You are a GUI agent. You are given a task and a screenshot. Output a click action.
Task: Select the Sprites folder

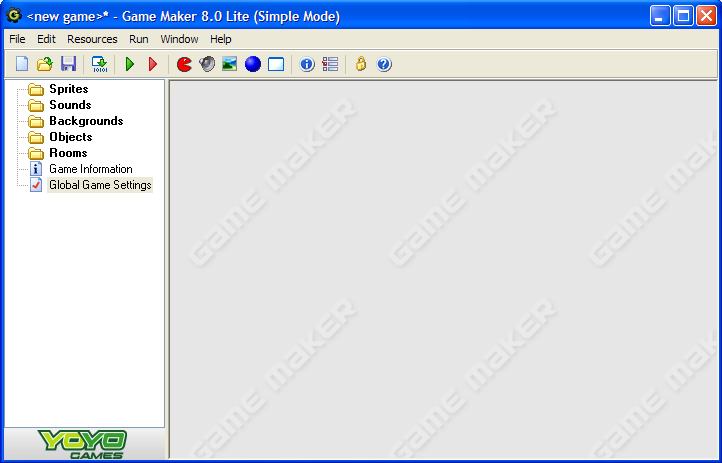[69, 89]
